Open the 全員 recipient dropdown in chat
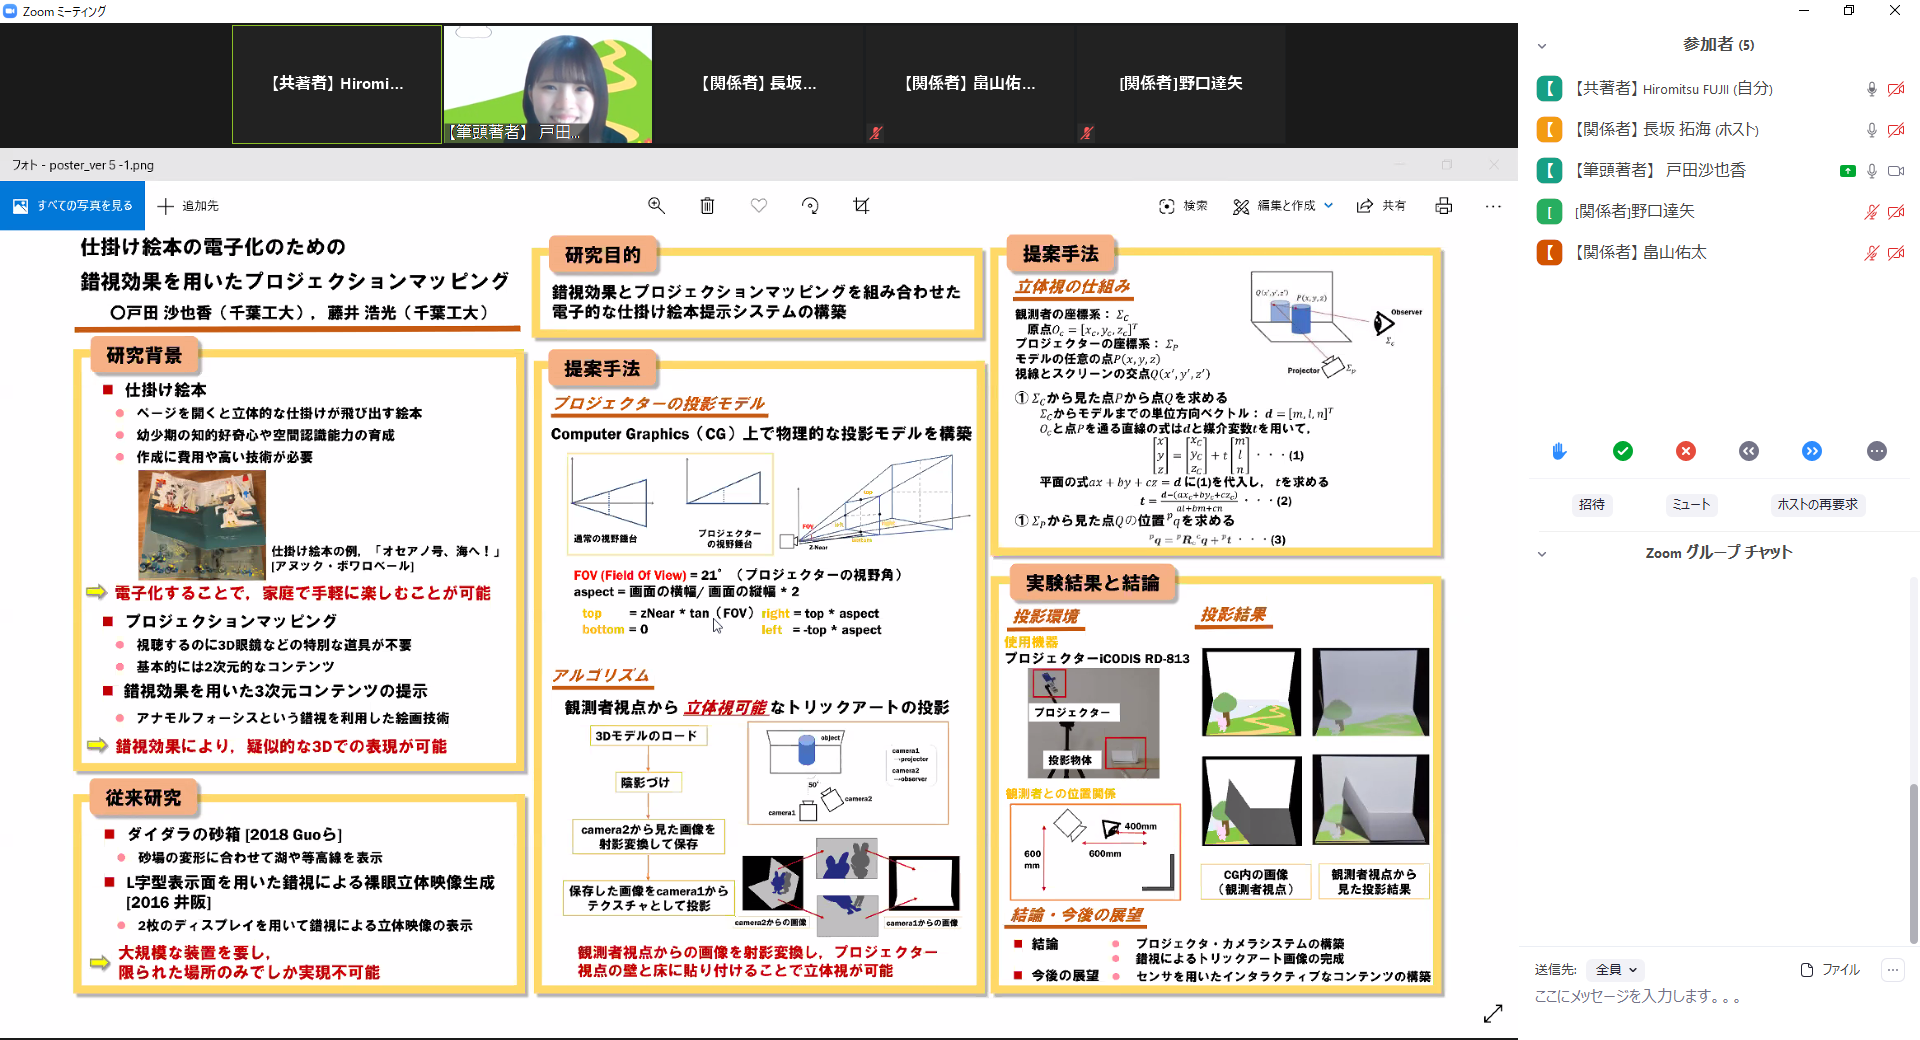Screen dimensions: 1920x1040 (1616, 969)
